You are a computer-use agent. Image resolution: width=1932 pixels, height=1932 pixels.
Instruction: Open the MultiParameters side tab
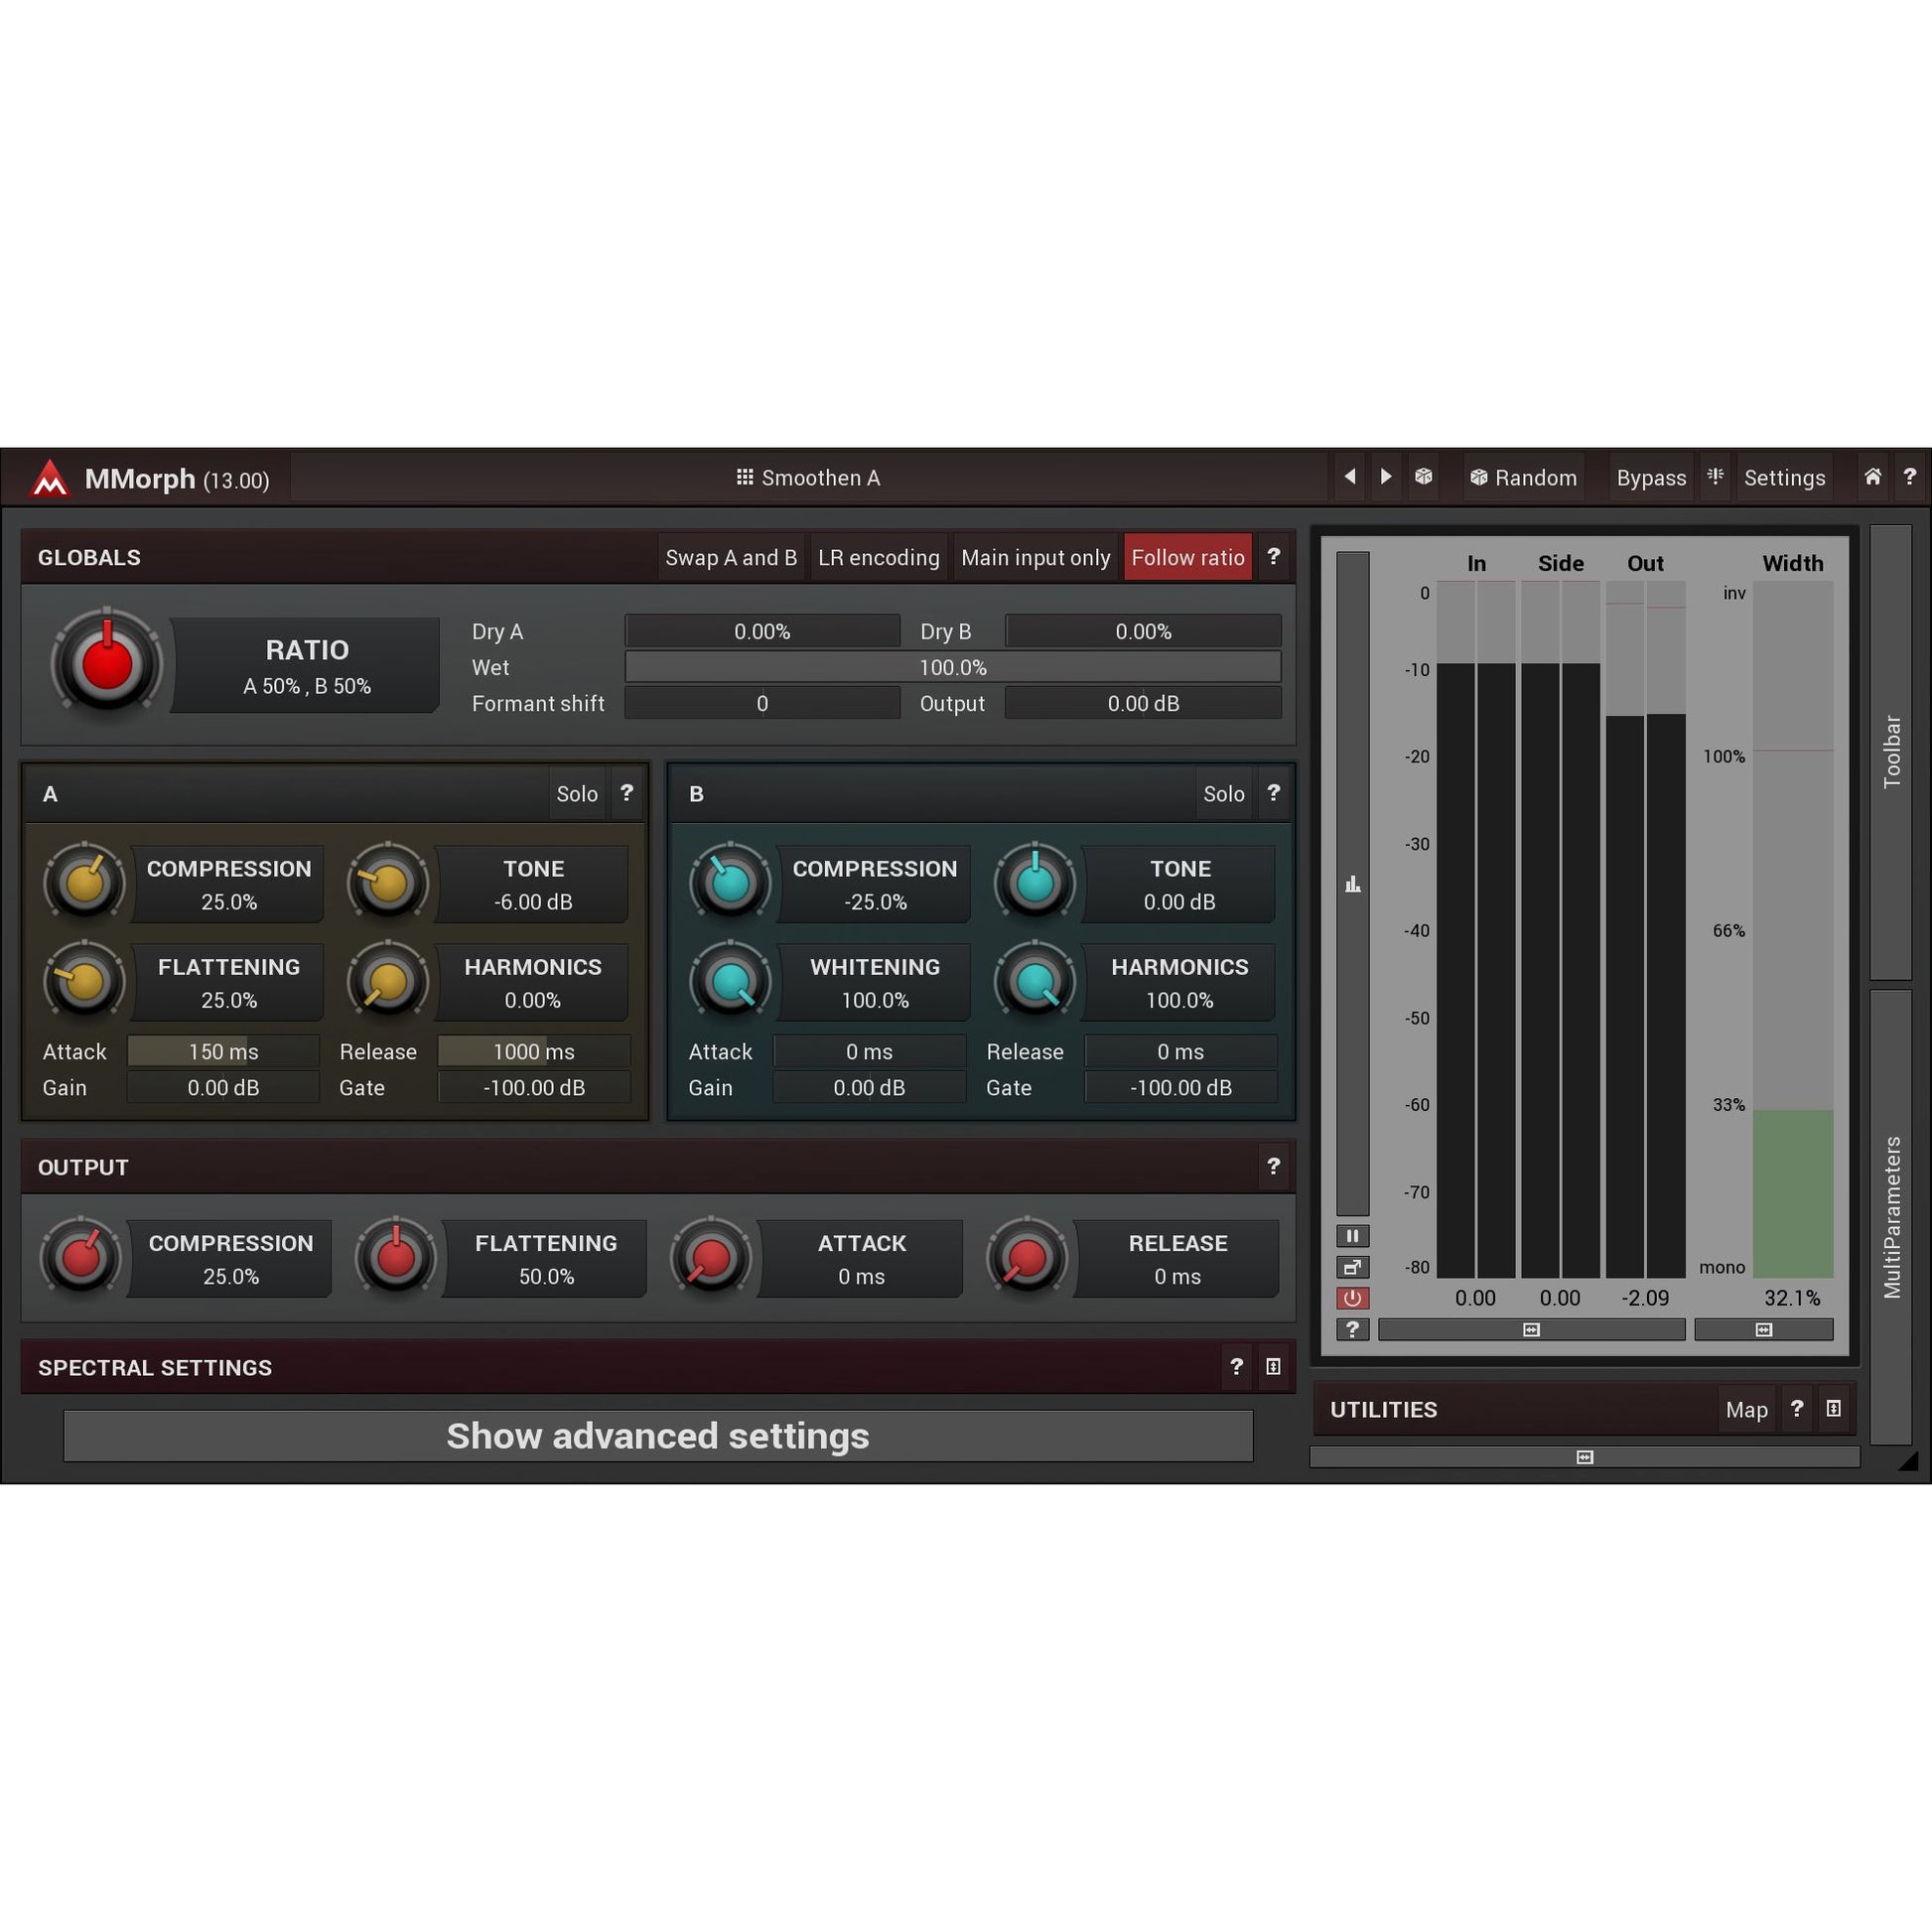pyautogui.click(x=1890, y=1216)
